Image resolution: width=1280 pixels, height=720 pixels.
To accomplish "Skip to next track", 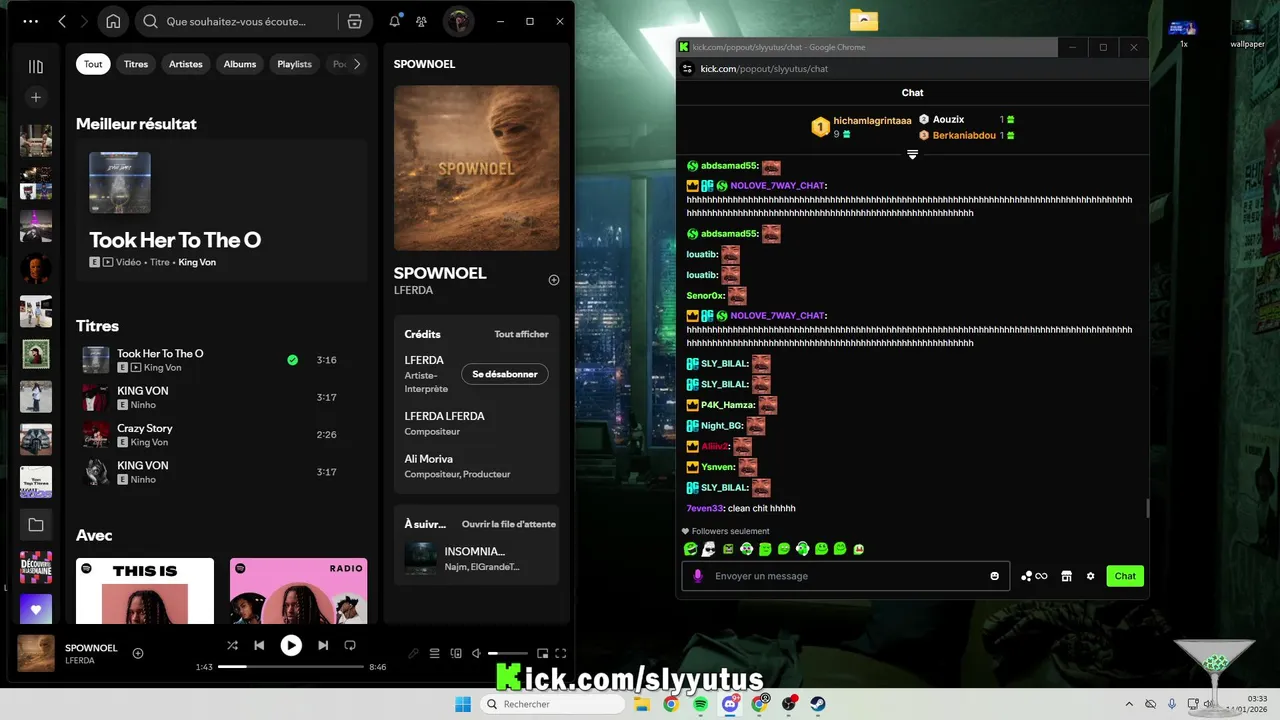I will [x=323, y=646].
